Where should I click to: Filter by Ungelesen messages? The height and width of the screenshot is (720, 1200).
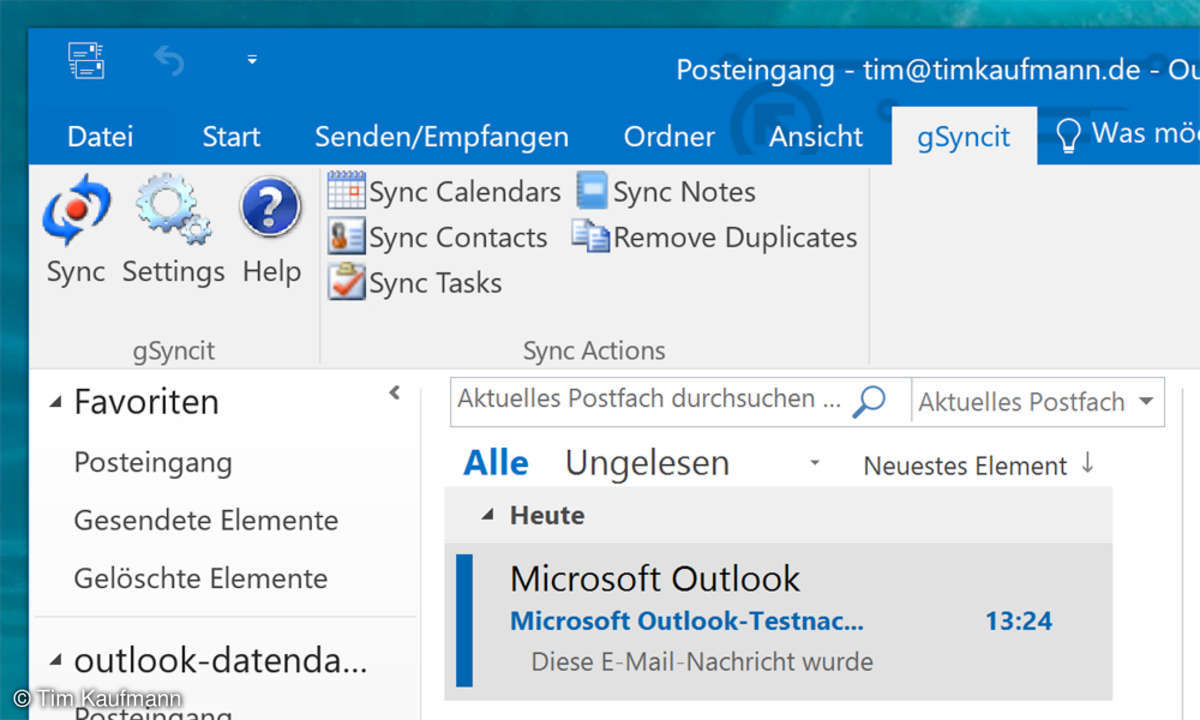click(647, 463)
